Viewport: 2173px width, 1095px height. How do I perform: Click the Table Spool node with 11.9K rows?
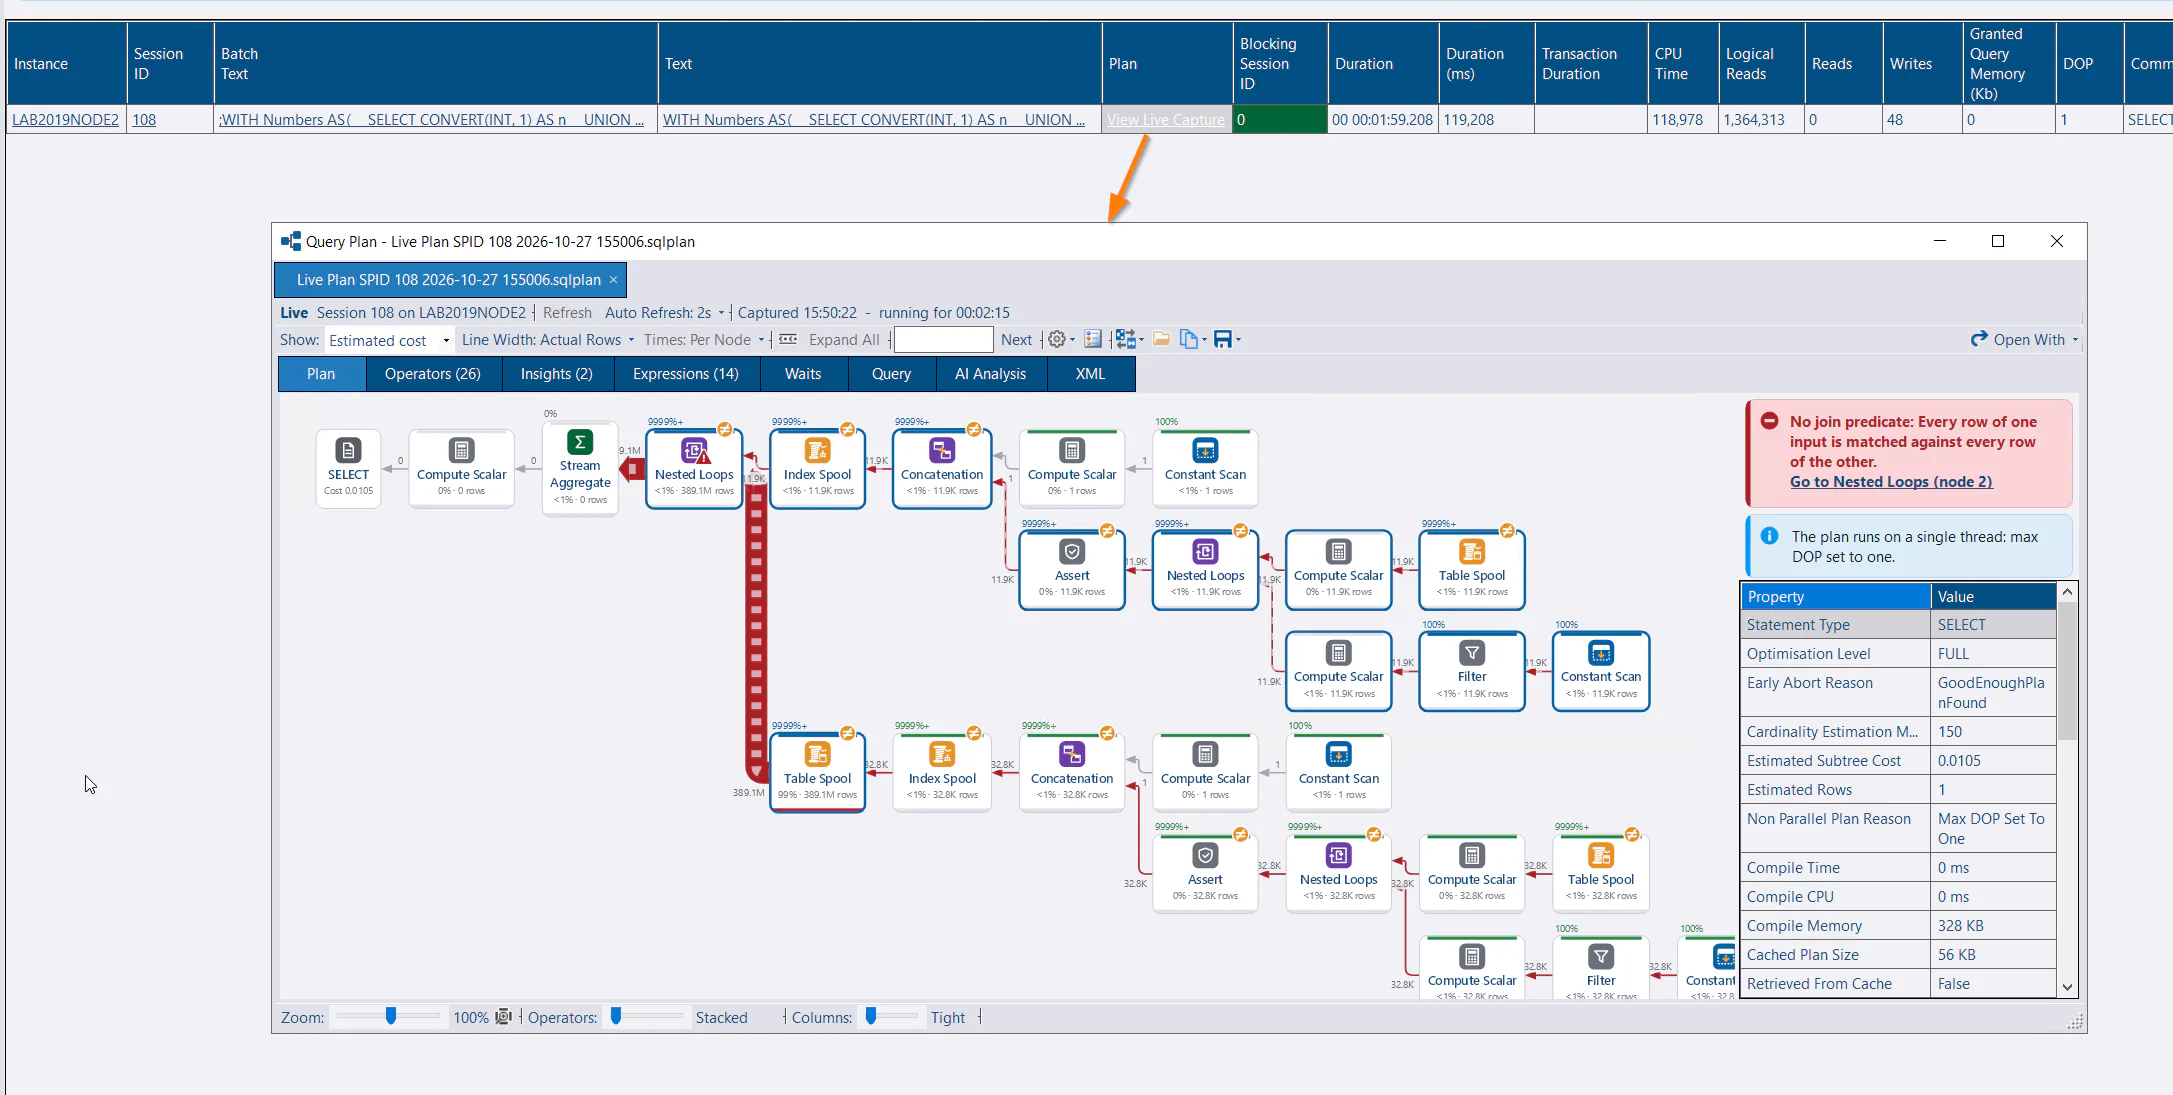point(1472,570)
